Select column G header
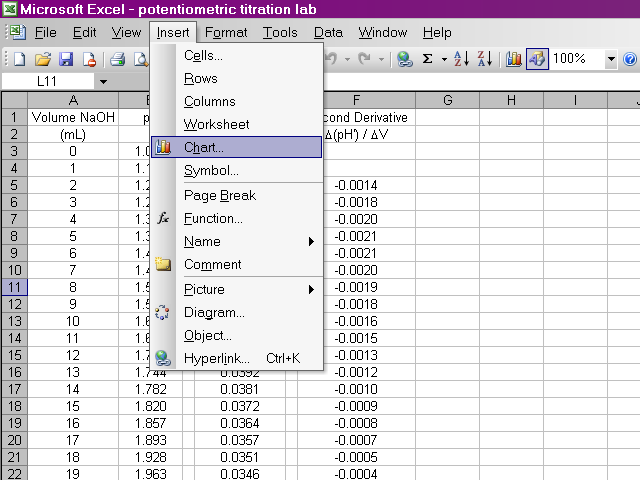This screenshot has width=640, height=480. 448,100
